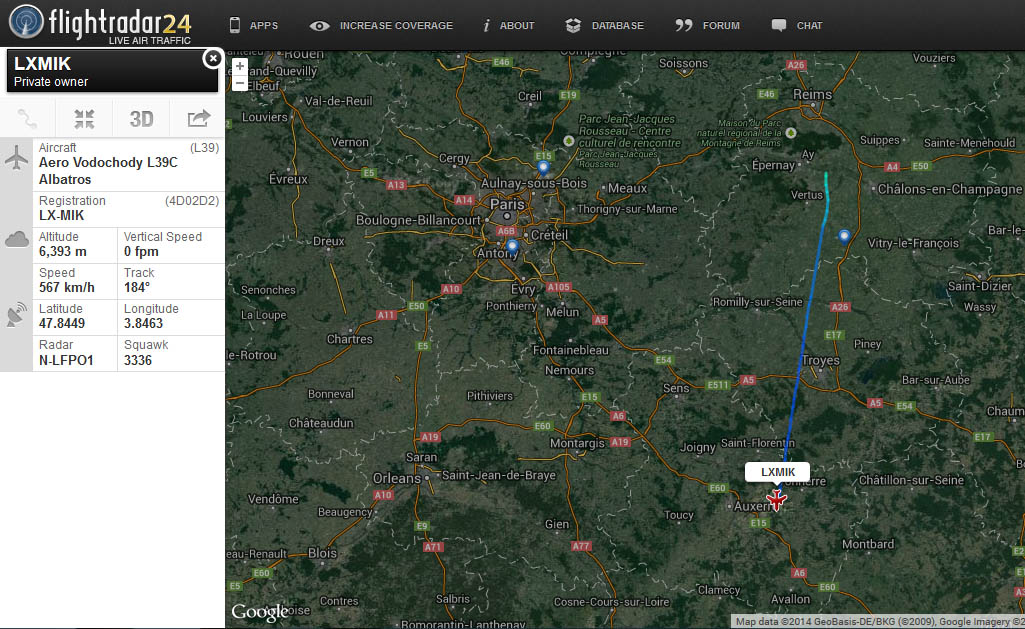Click the Map data copyright notice
The height and width of the screenshot is (629, 1025).
coord(879,621)
